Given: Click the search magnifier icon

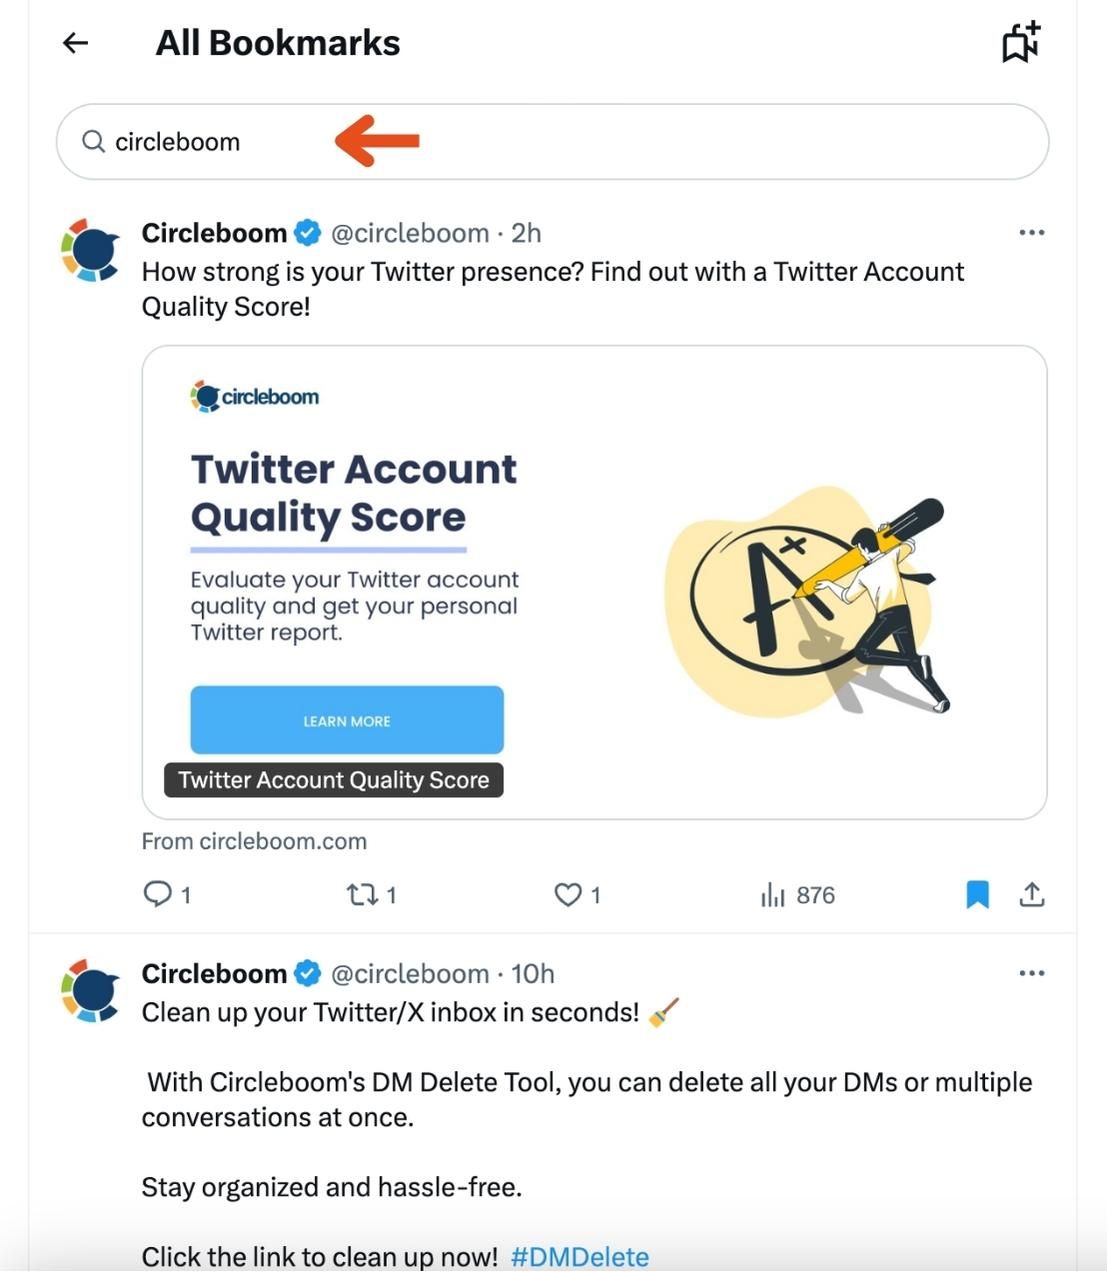Looking at the screenshot, I should coord(93,141).
